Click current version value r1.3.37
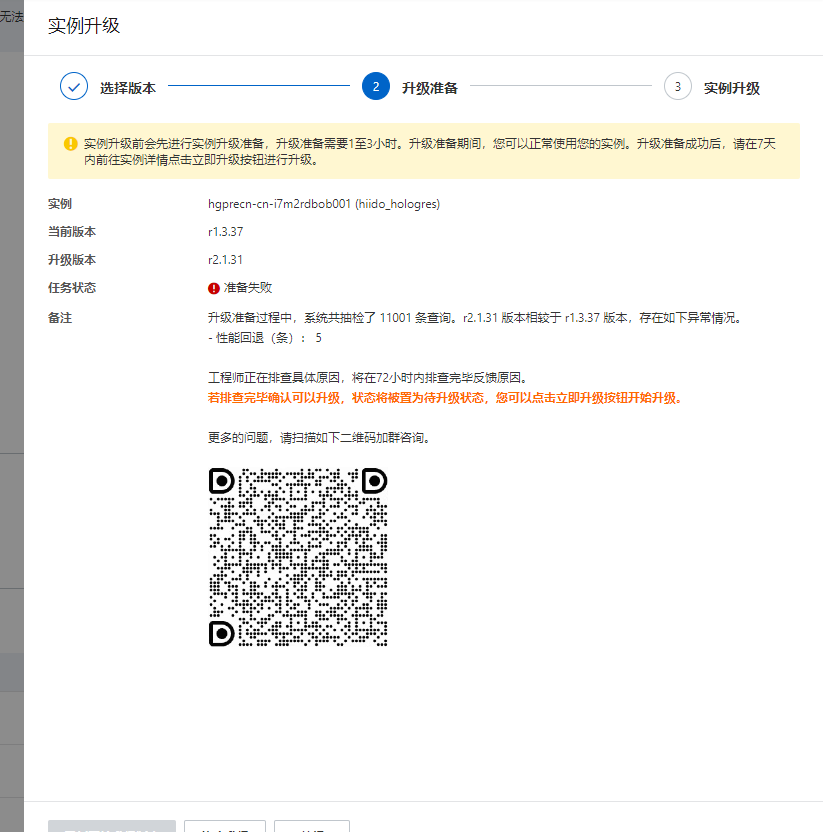Screen dimensions: 823x832 (x=226, y=232)
